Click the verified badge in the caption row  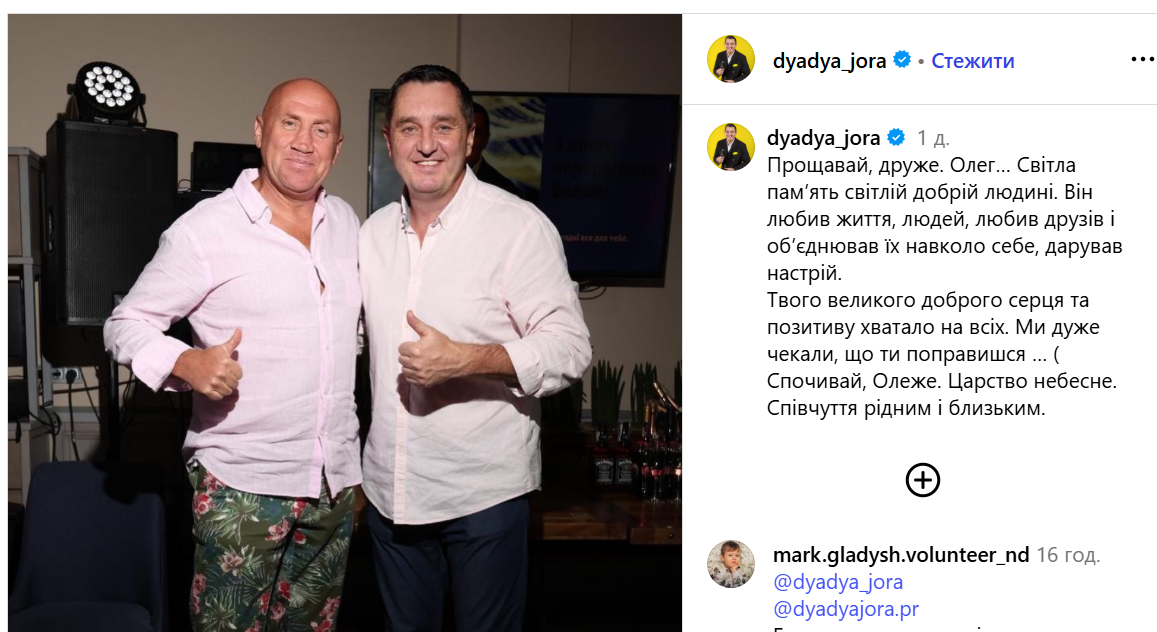point(896,137)
